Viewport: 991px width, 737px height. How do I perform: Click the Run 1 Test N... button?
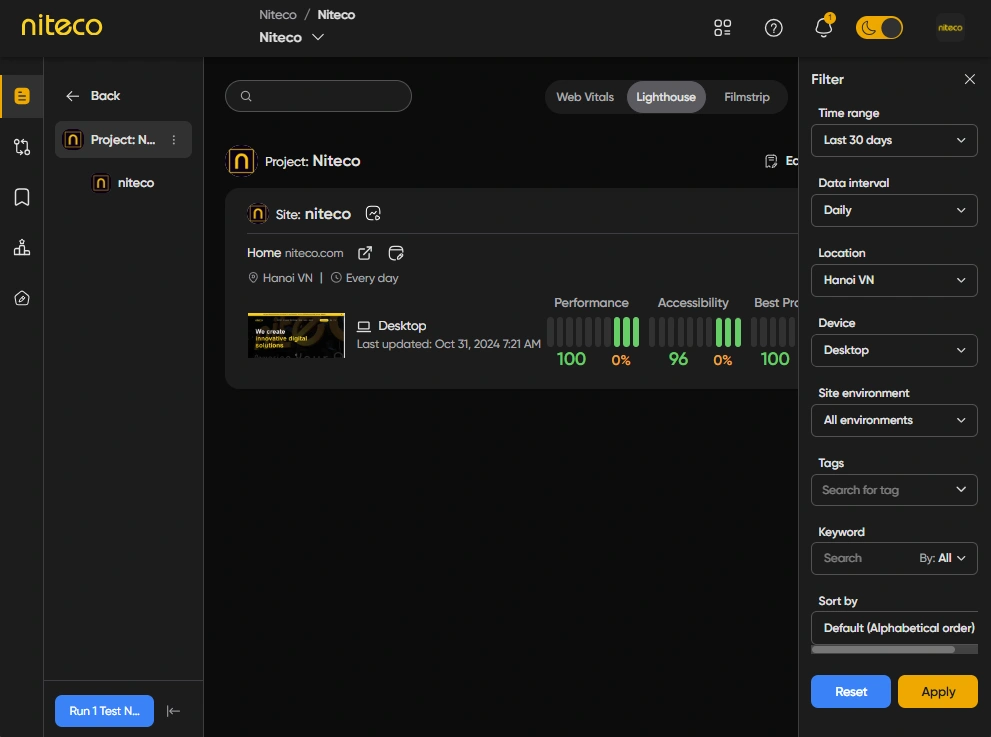pyautogui.click(x=104, y=711)
